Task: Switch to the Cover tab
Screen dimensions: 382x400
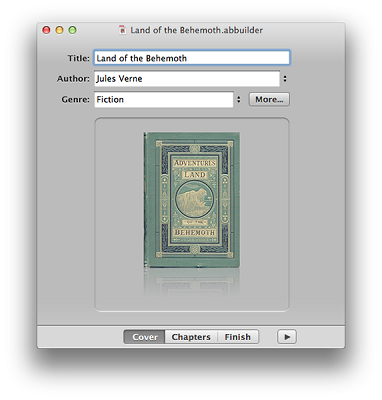Action: (144, 337)
